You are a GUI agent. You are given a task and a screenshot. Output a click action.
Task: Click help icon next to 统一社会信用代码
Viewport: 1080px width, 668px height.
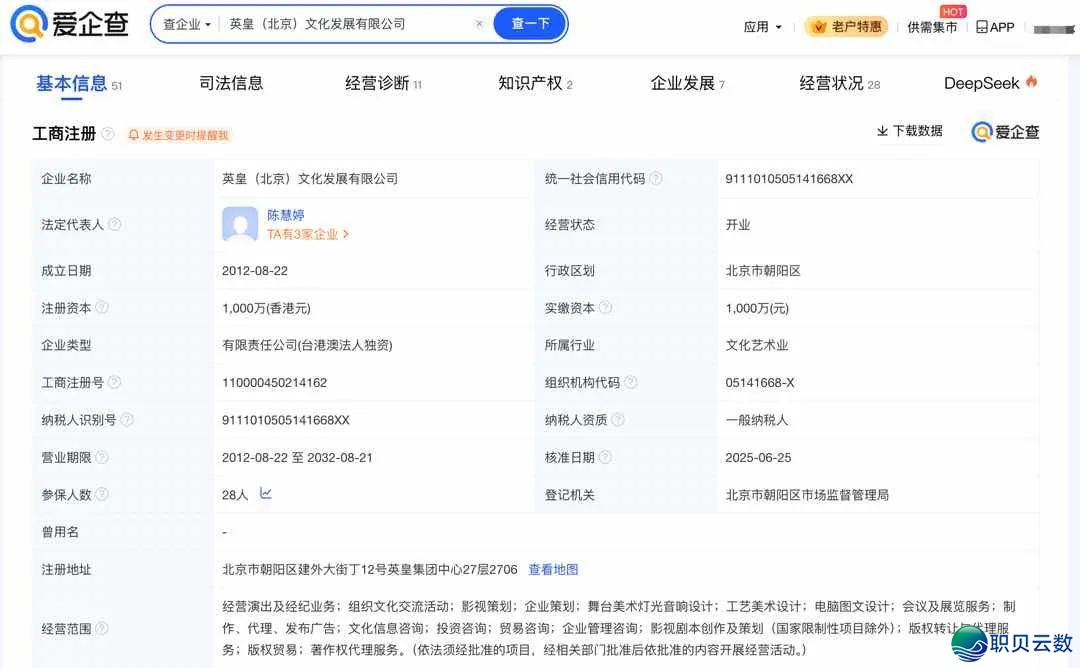coord(656,178)
